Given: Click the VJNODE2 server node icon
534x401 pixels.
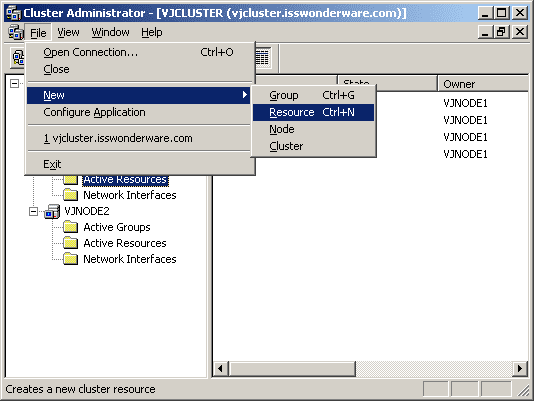Looking at the screenshot, I should 52,212.
